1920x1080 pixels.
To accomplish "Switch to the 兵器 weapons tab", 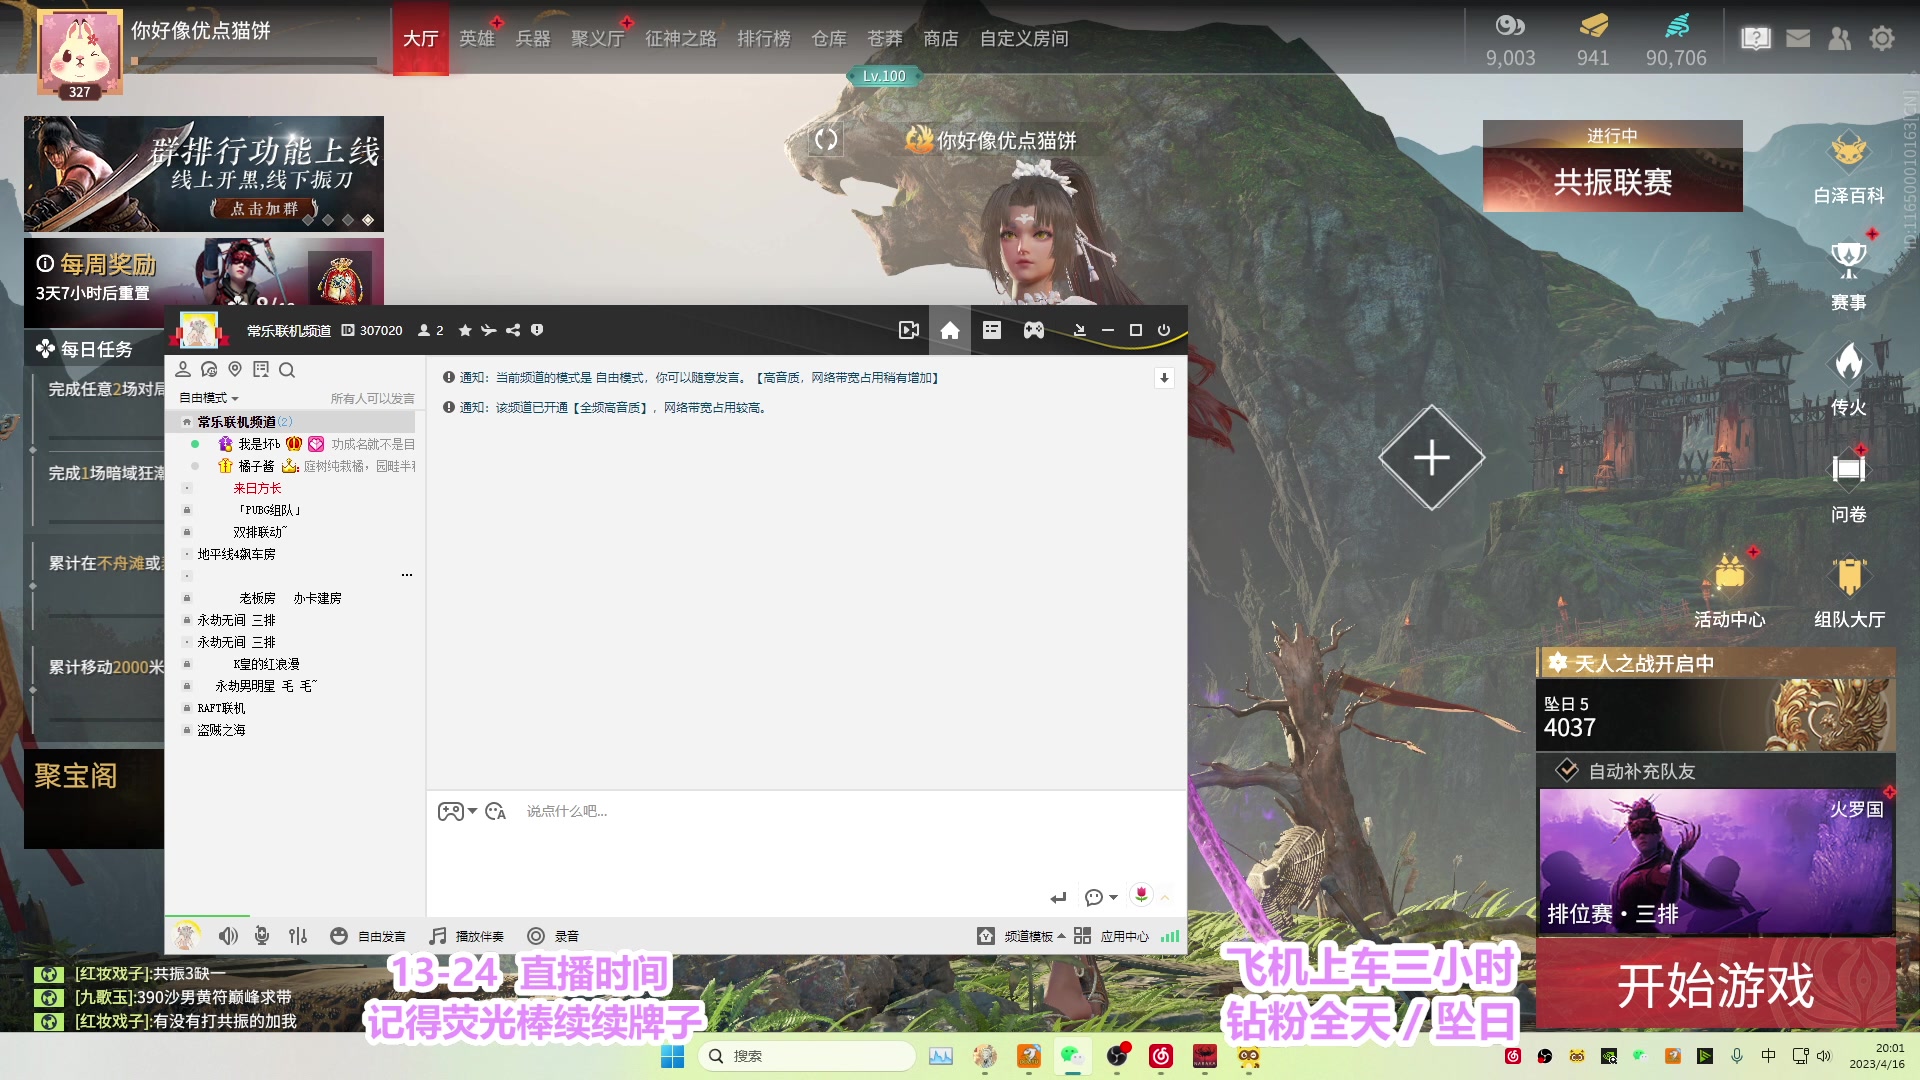I will [x=533, y=38].
